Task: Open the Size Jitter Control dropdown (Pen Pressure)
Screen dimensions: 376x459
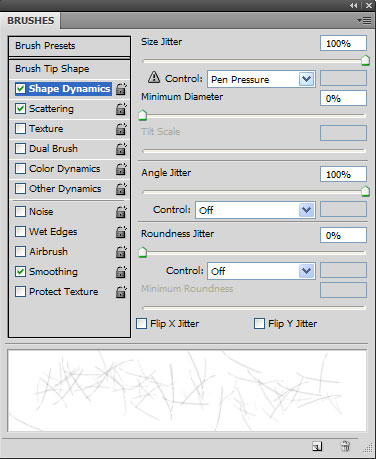Action: coord(261,79)
